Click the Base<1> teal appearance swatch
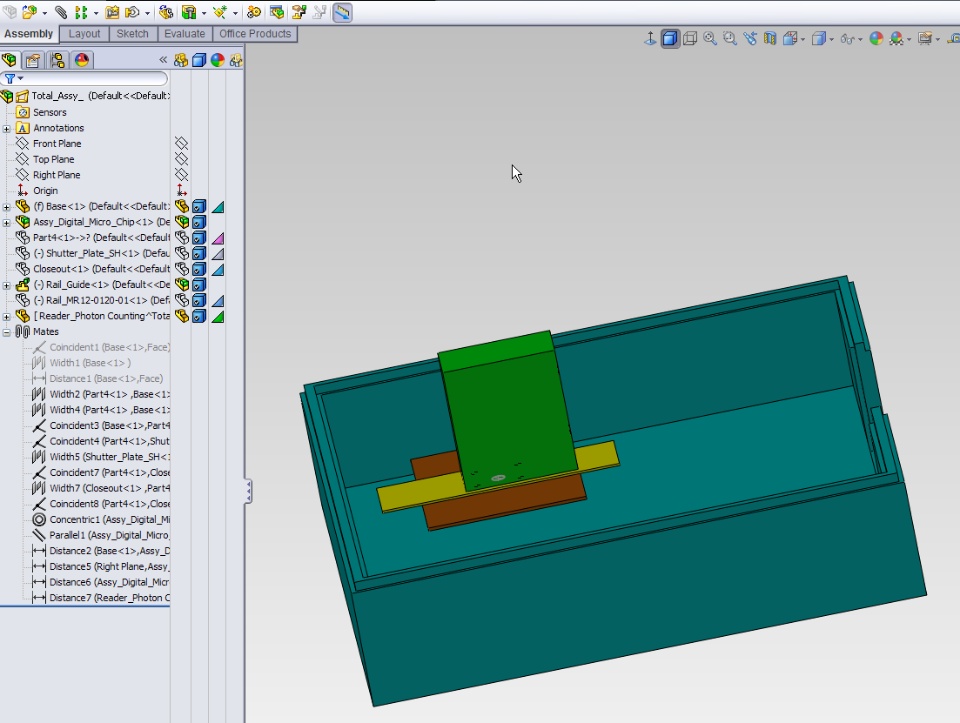 click(x=217, y=207)
